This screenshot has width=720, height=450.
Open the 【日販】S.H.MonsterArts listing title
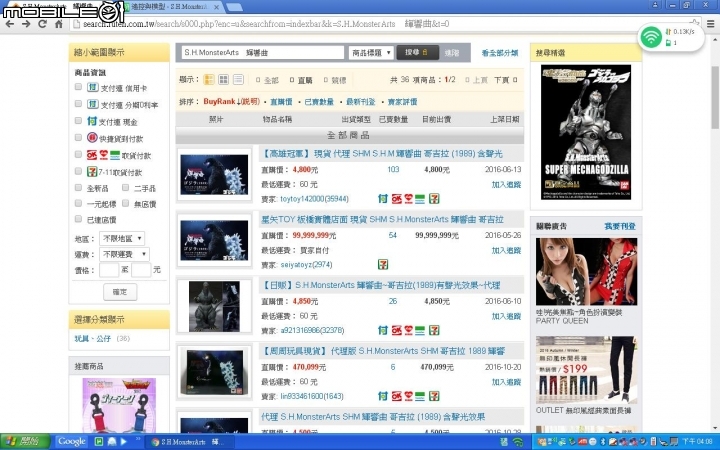381,285
